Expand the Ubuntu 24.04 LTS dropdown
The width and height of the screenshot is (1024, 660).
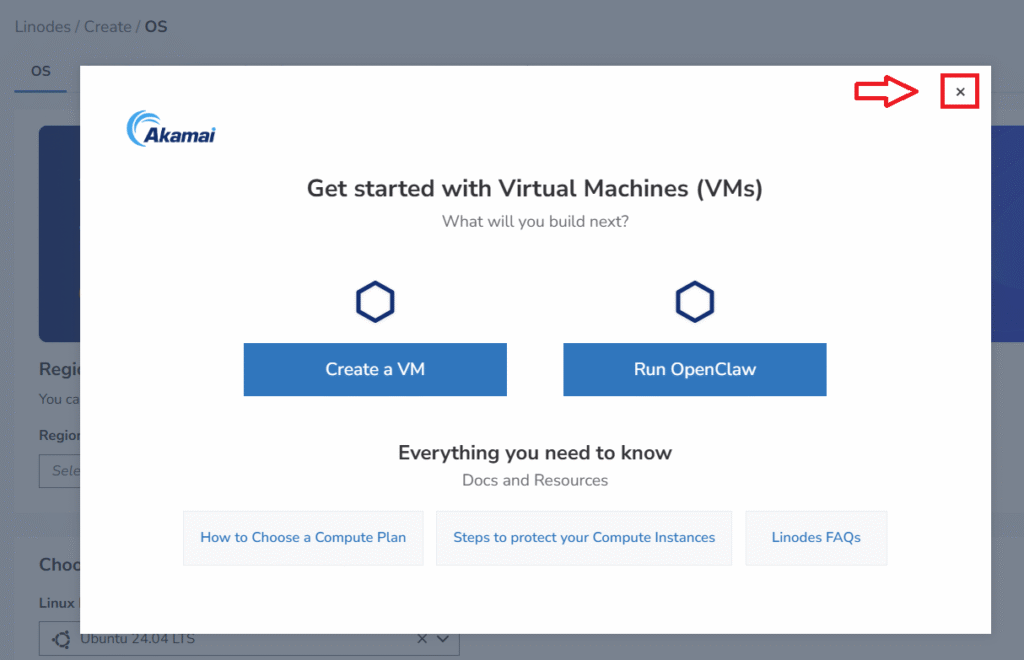click(443, 638)
